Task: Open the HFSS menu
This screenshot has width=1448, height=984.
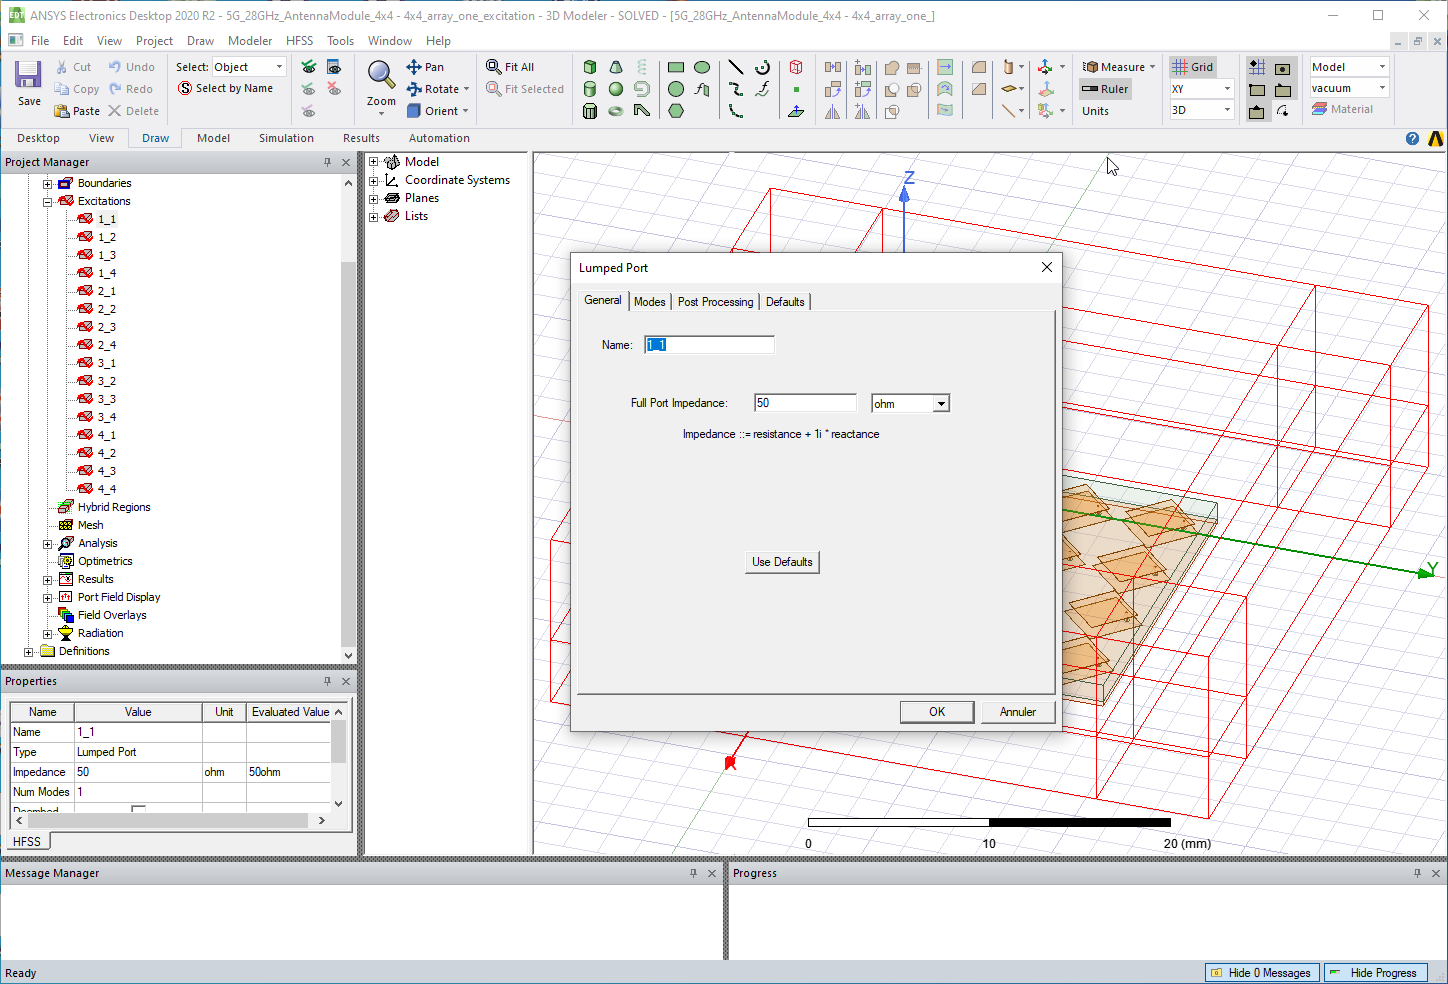Action: point(299,41)
